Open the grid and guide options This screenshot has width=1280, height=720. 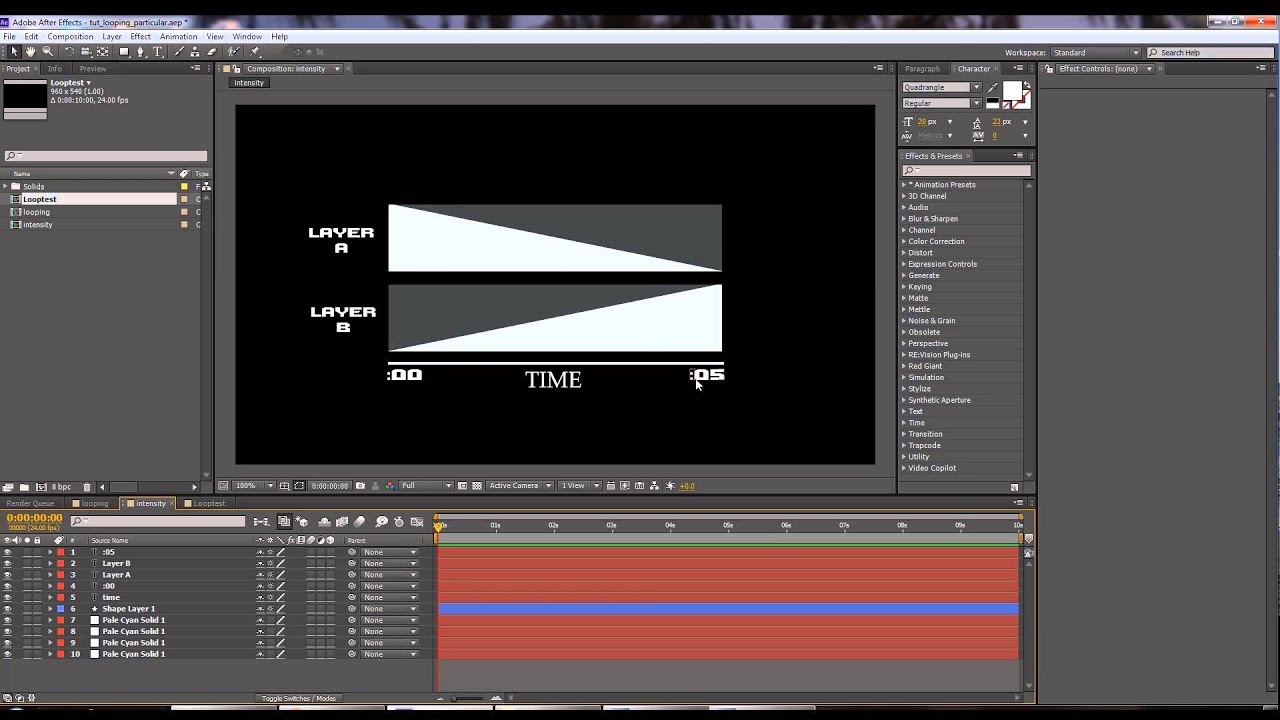284,486
